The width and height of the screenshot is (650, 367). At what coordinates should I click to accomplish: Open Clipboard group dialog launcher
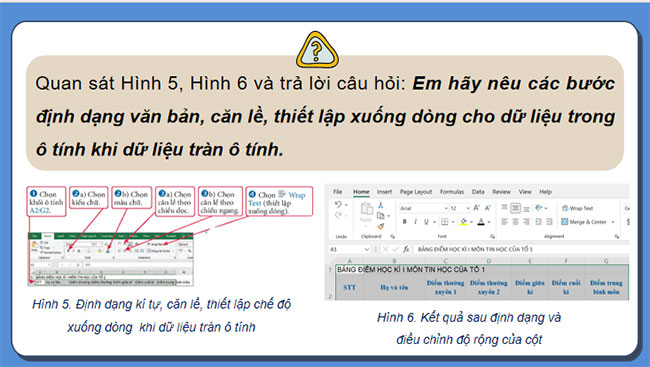[x=392, y=236]
